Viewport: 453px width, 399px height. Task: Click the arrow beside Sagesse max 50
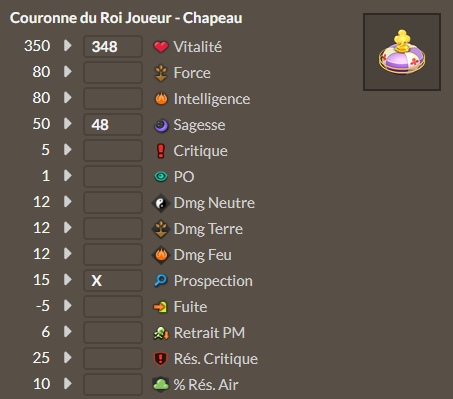click(68, 124)
